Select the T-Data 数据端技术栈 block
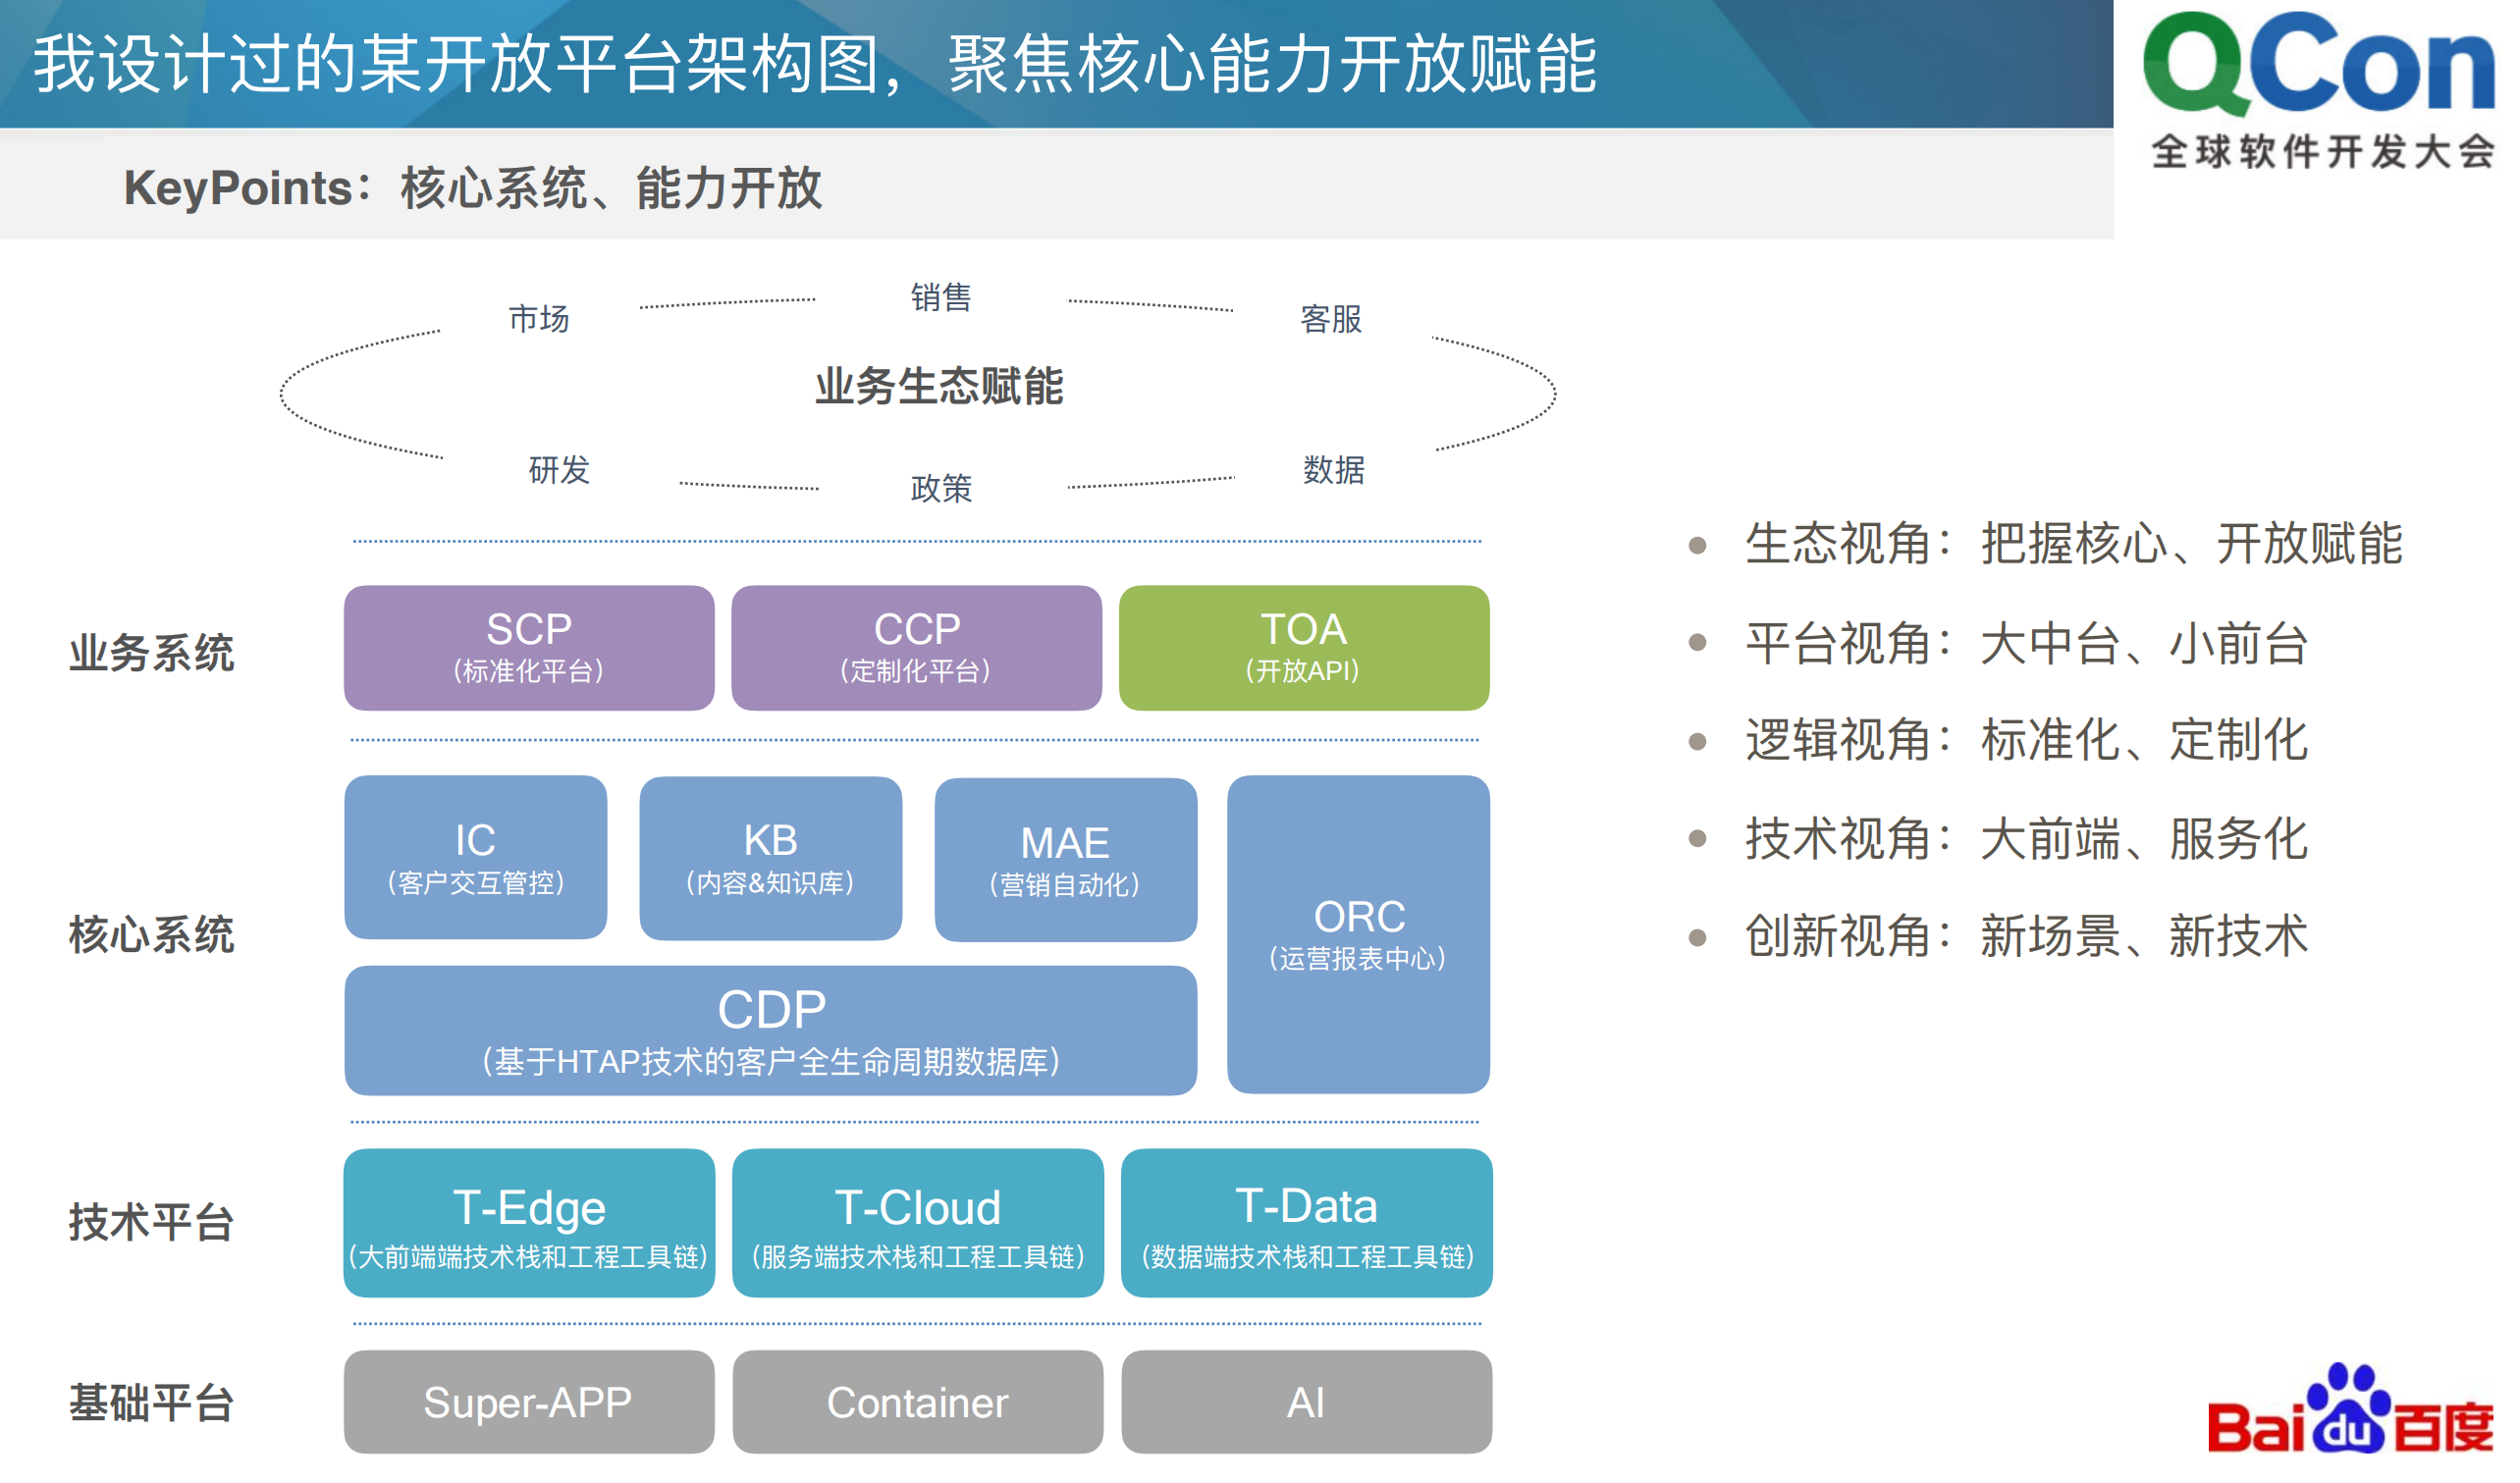The height and width of the screenshot is (1483, 2520). (1305, 1222)
